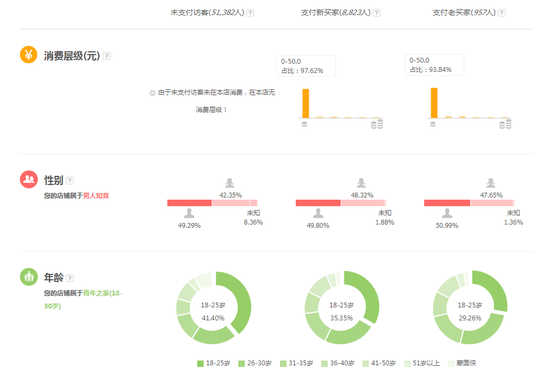Click dark red male bar above 49.29%

tap(189, 203)
